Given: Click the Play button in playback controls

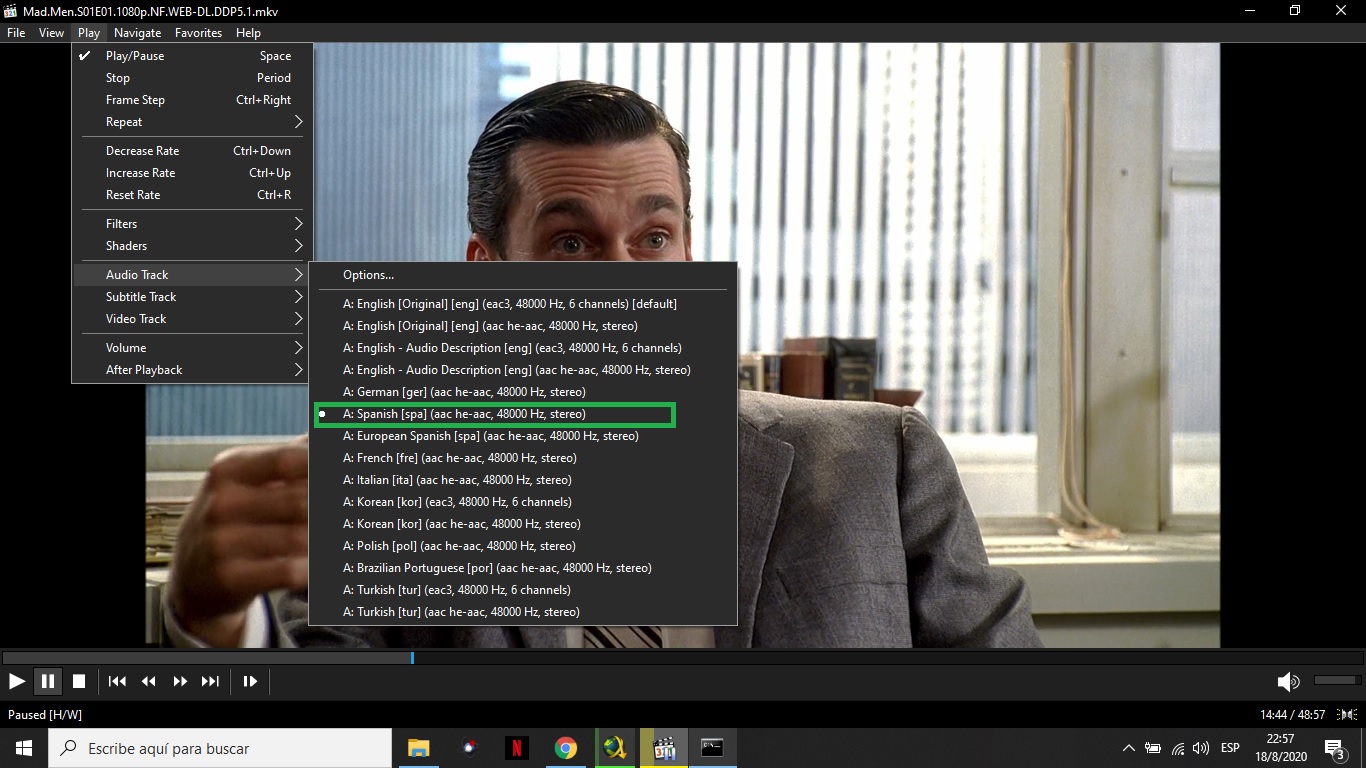Looking at the screenshot, I should [x=17, y=681].
